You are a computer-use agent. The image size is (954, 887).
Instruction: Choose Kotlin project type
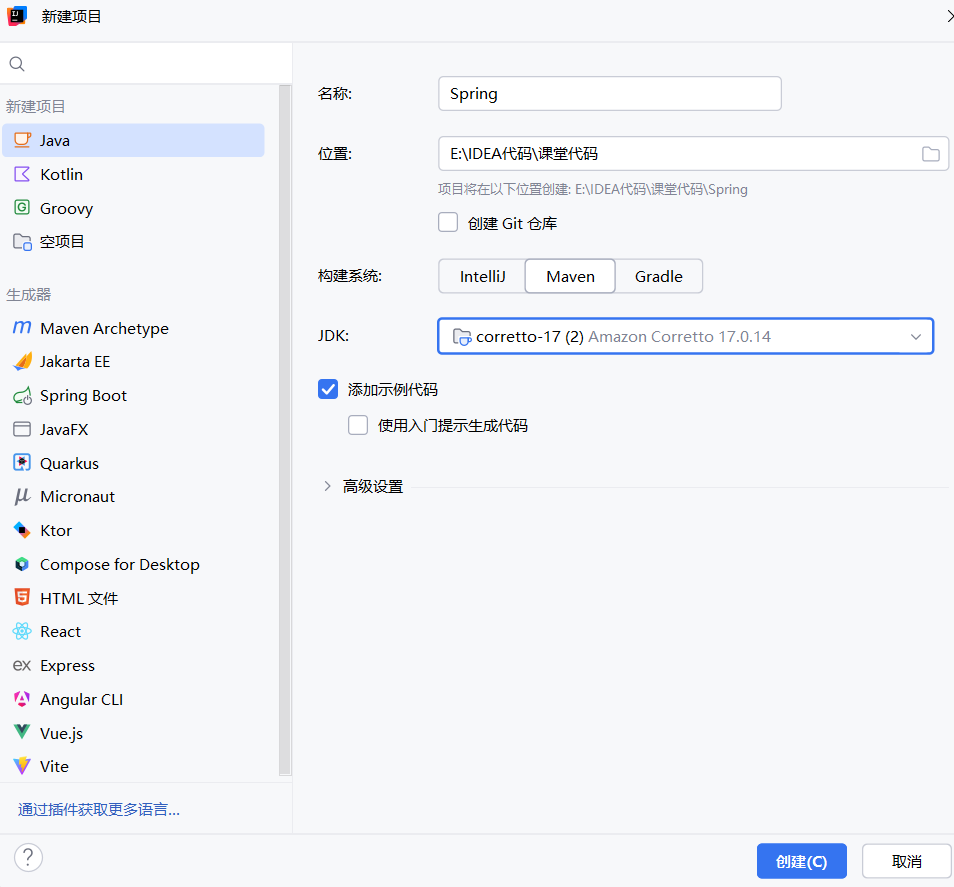click(133, 174)
